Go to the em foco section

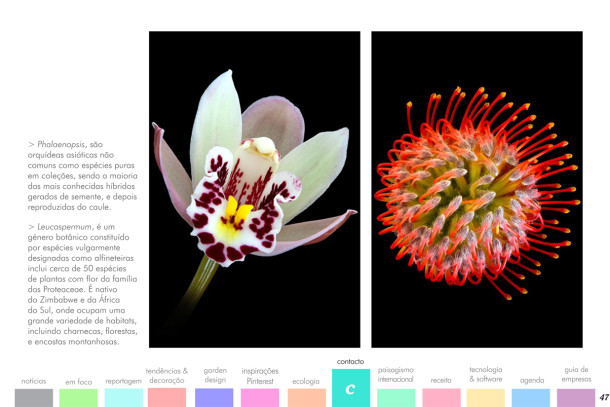click(x=78, y=381)
